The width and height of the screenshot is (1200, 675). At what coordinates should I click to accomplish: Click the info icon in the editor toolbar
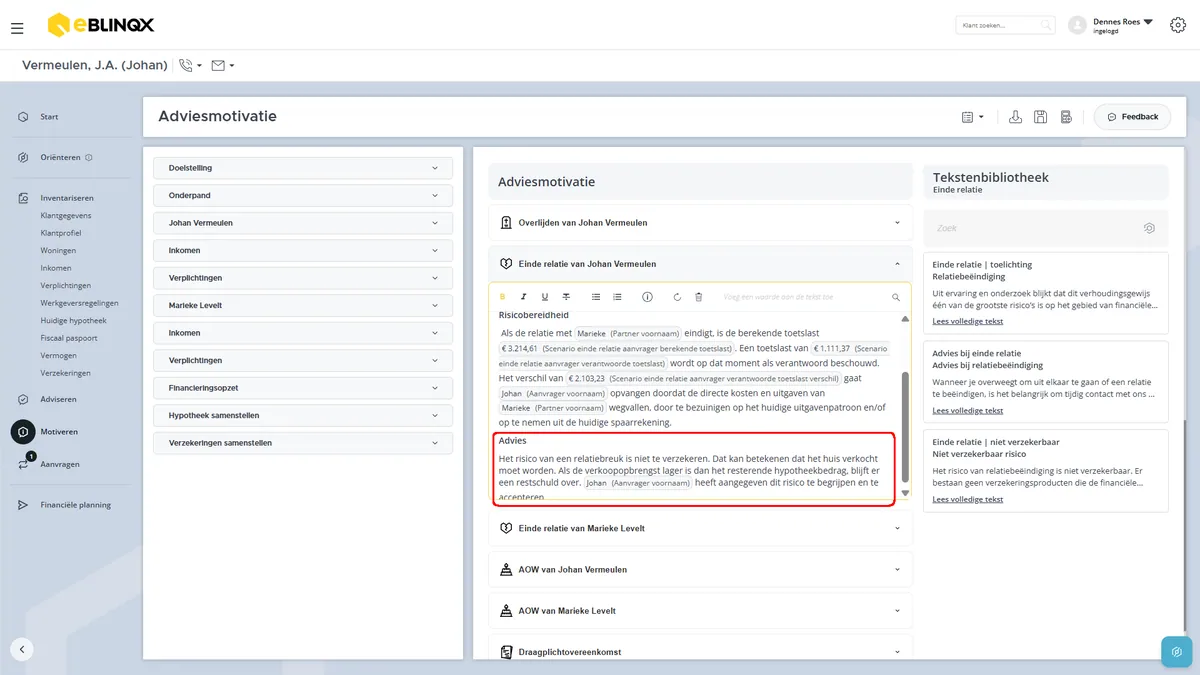point(647,297)
